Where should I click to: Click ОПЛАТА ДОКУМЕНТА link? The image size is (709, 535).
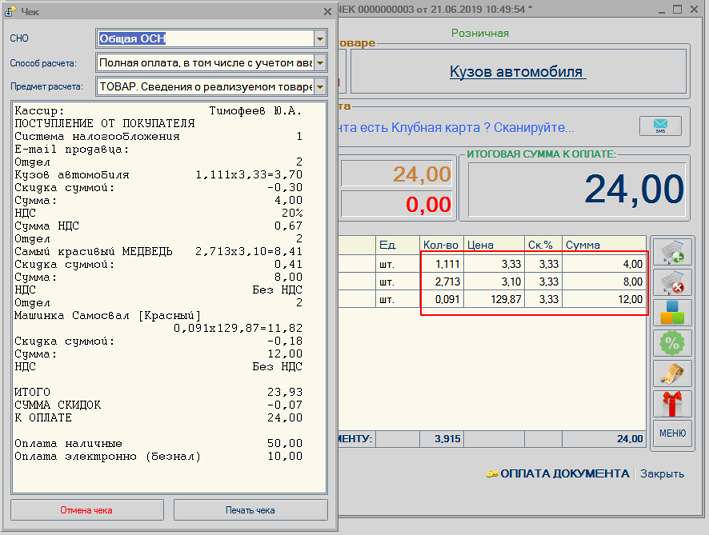click(x=558, y=473)
